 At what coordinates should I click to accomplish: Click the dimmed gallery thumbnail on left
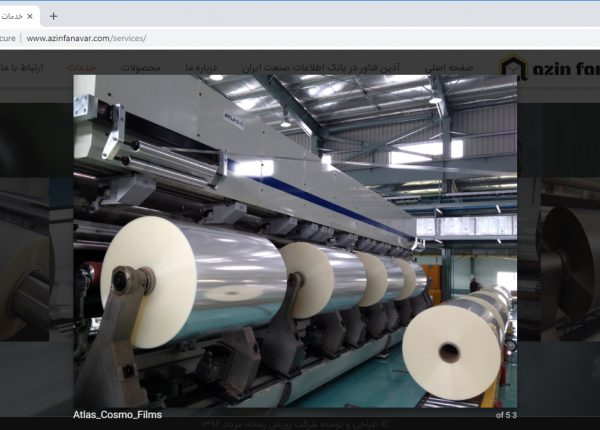pyautogui.click(x=35, y=260)
